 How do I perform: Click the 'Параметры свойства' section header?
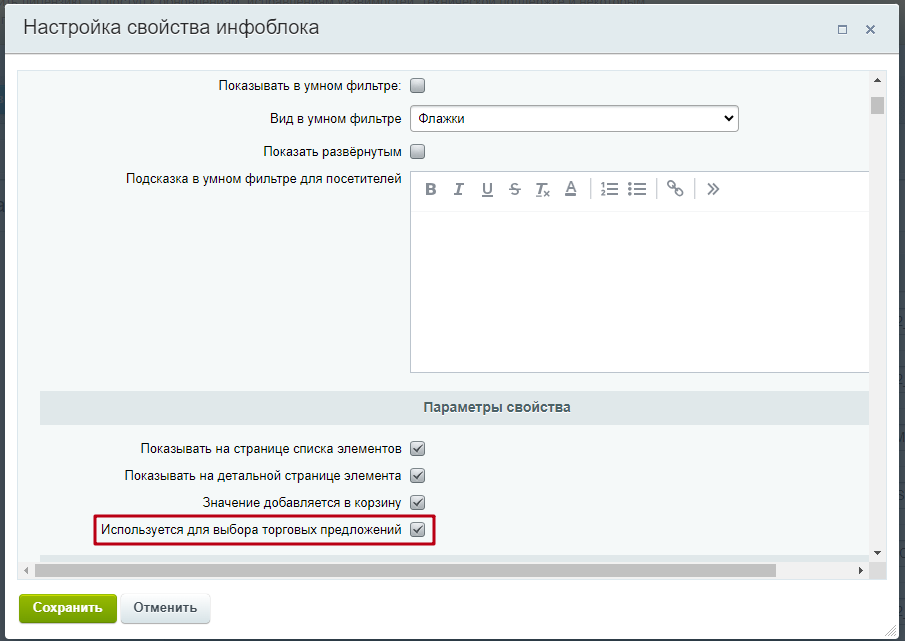coord(454,407)
